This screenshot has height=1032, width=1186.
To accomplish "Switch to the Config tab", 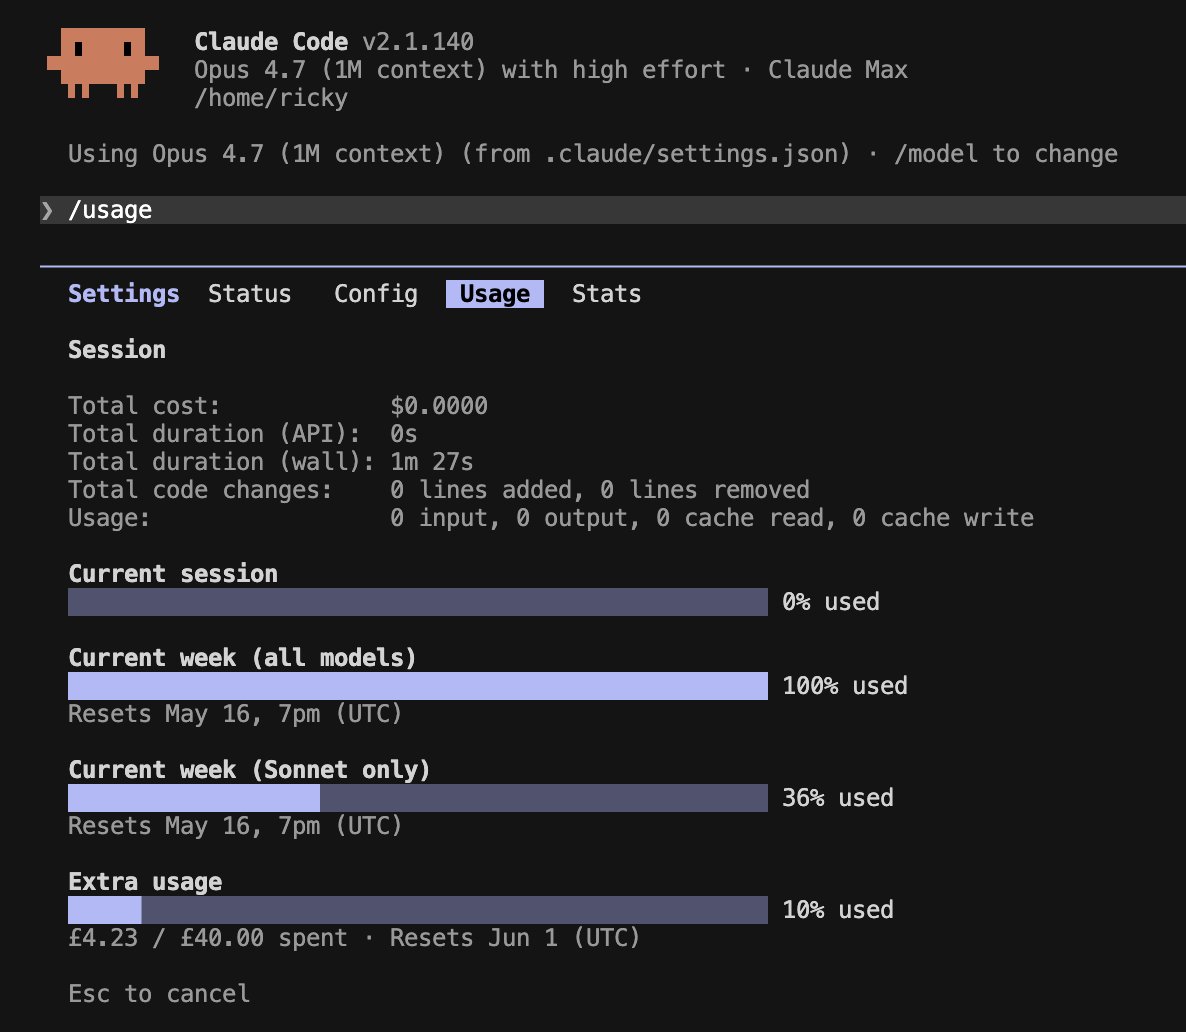I will [x=376, y=294].
